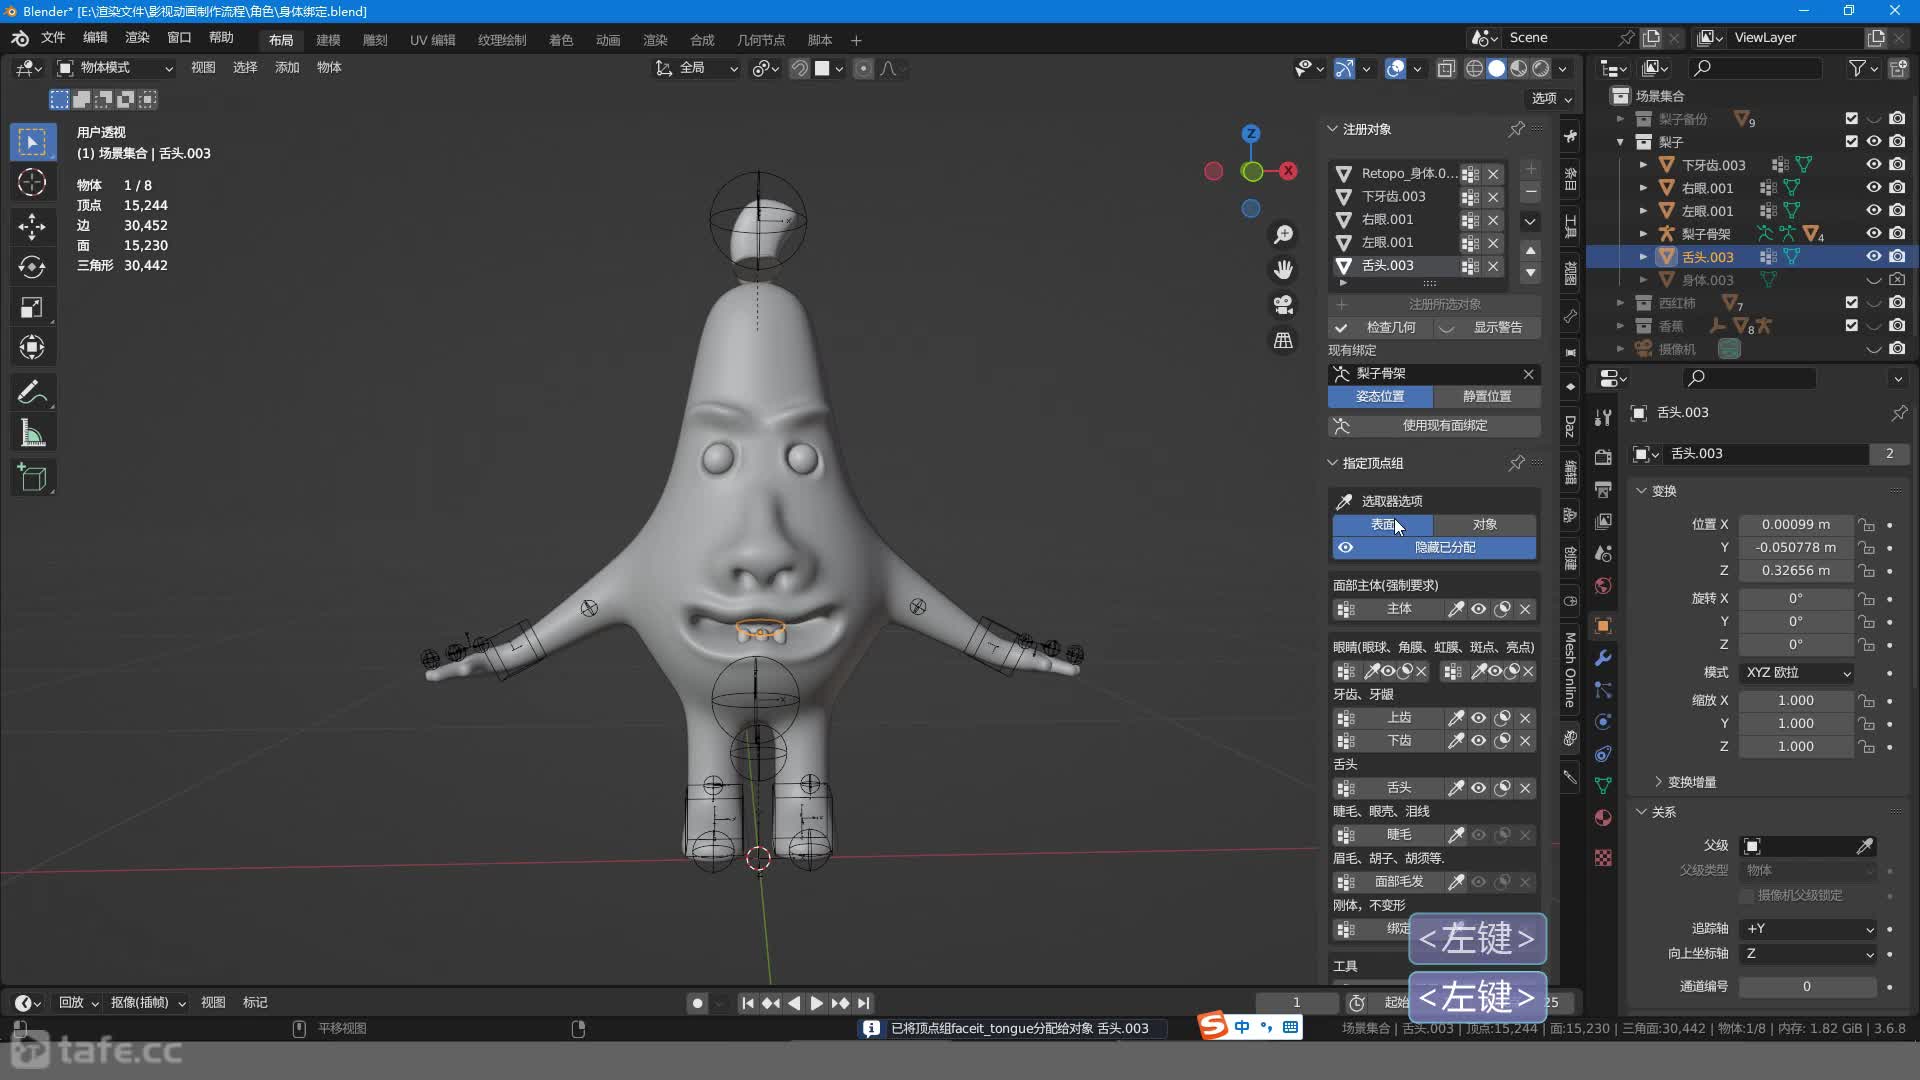This screenshot has width=1920, height=1080.
Task: Remove 舌头.003 from registered objects
Action: (1493, 266)
